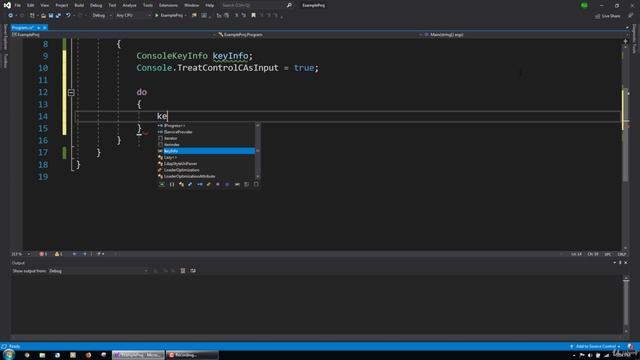Click the Navigate Backward toolbar icon
Viewport: 640px width, 360px height.
point(11,16)
